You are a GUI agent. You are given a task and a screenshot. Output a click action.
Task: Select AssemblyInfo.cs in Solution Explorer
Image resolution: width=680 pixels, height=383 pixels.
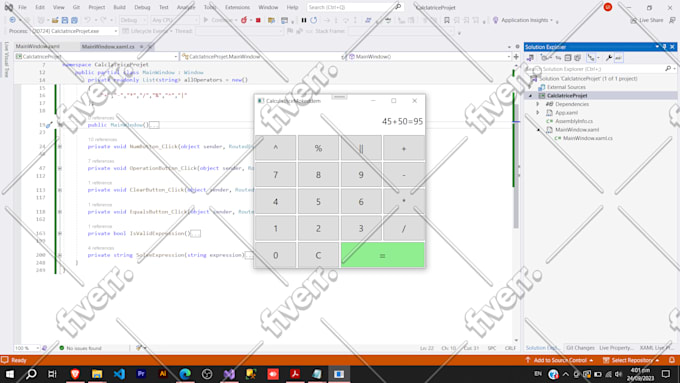pyautogui.click(x=574, y=121)
